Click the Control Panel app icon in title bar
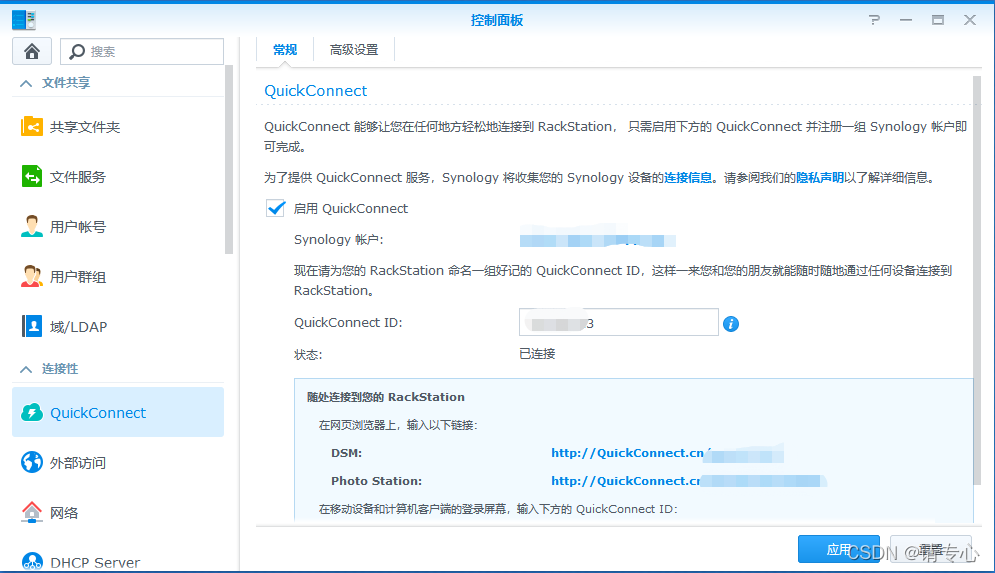The image size is (995, 573). (x=24, y=20)
